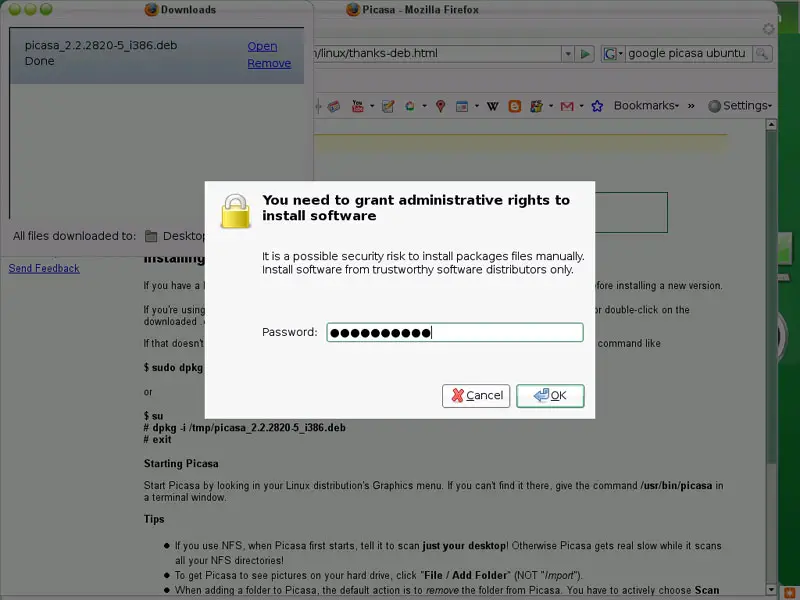Open the toolbar Settings menu

coord(740,106)
